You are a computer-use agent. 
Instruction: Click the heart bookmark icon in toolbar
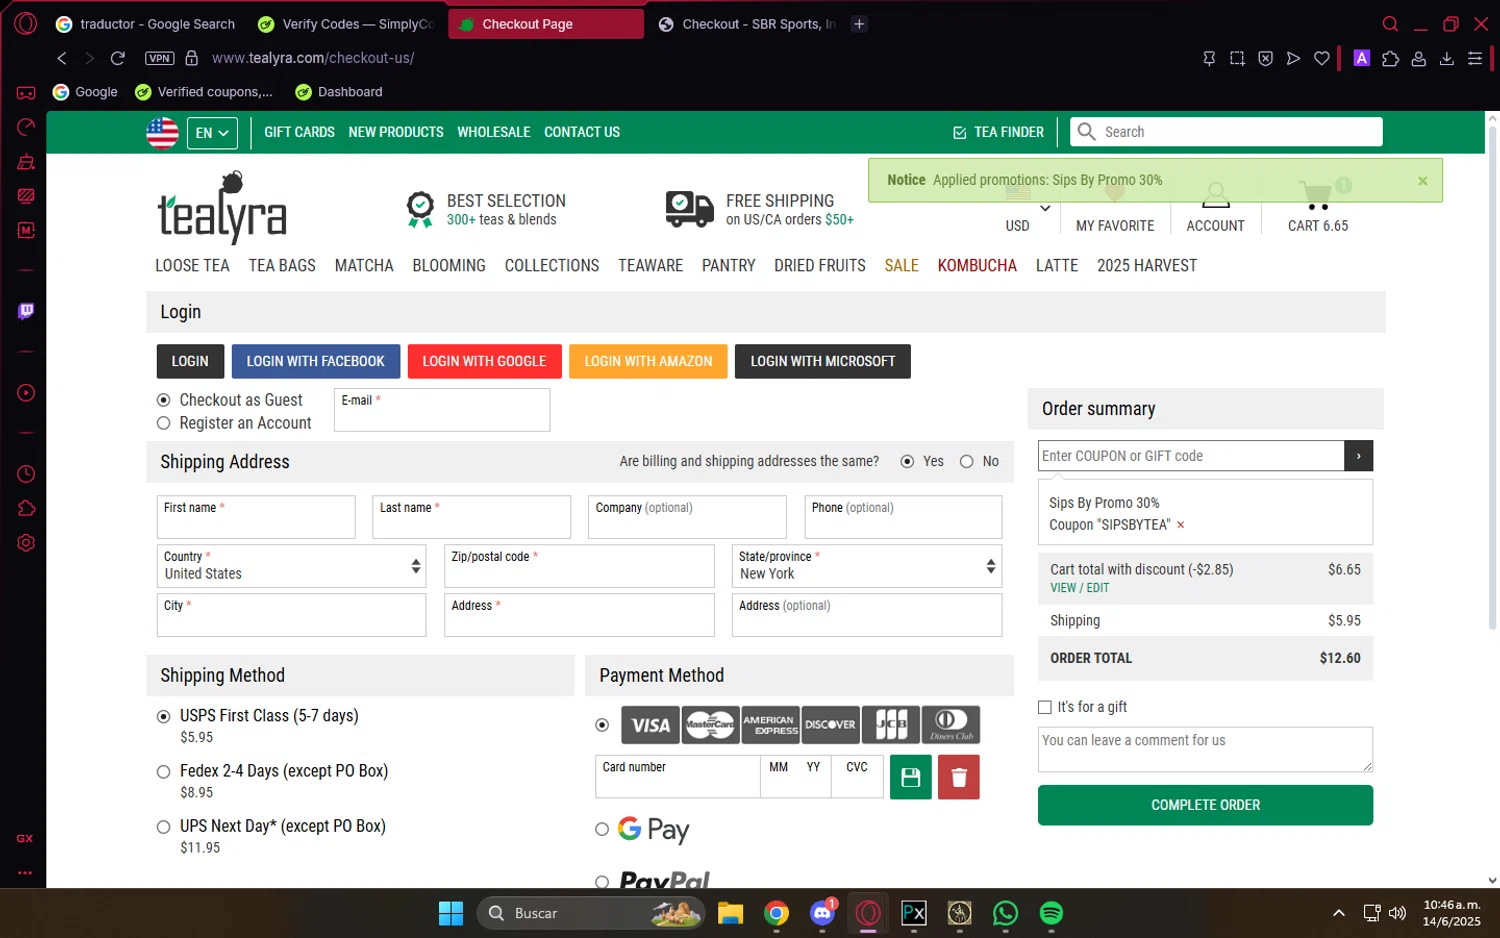point(1321,58)
